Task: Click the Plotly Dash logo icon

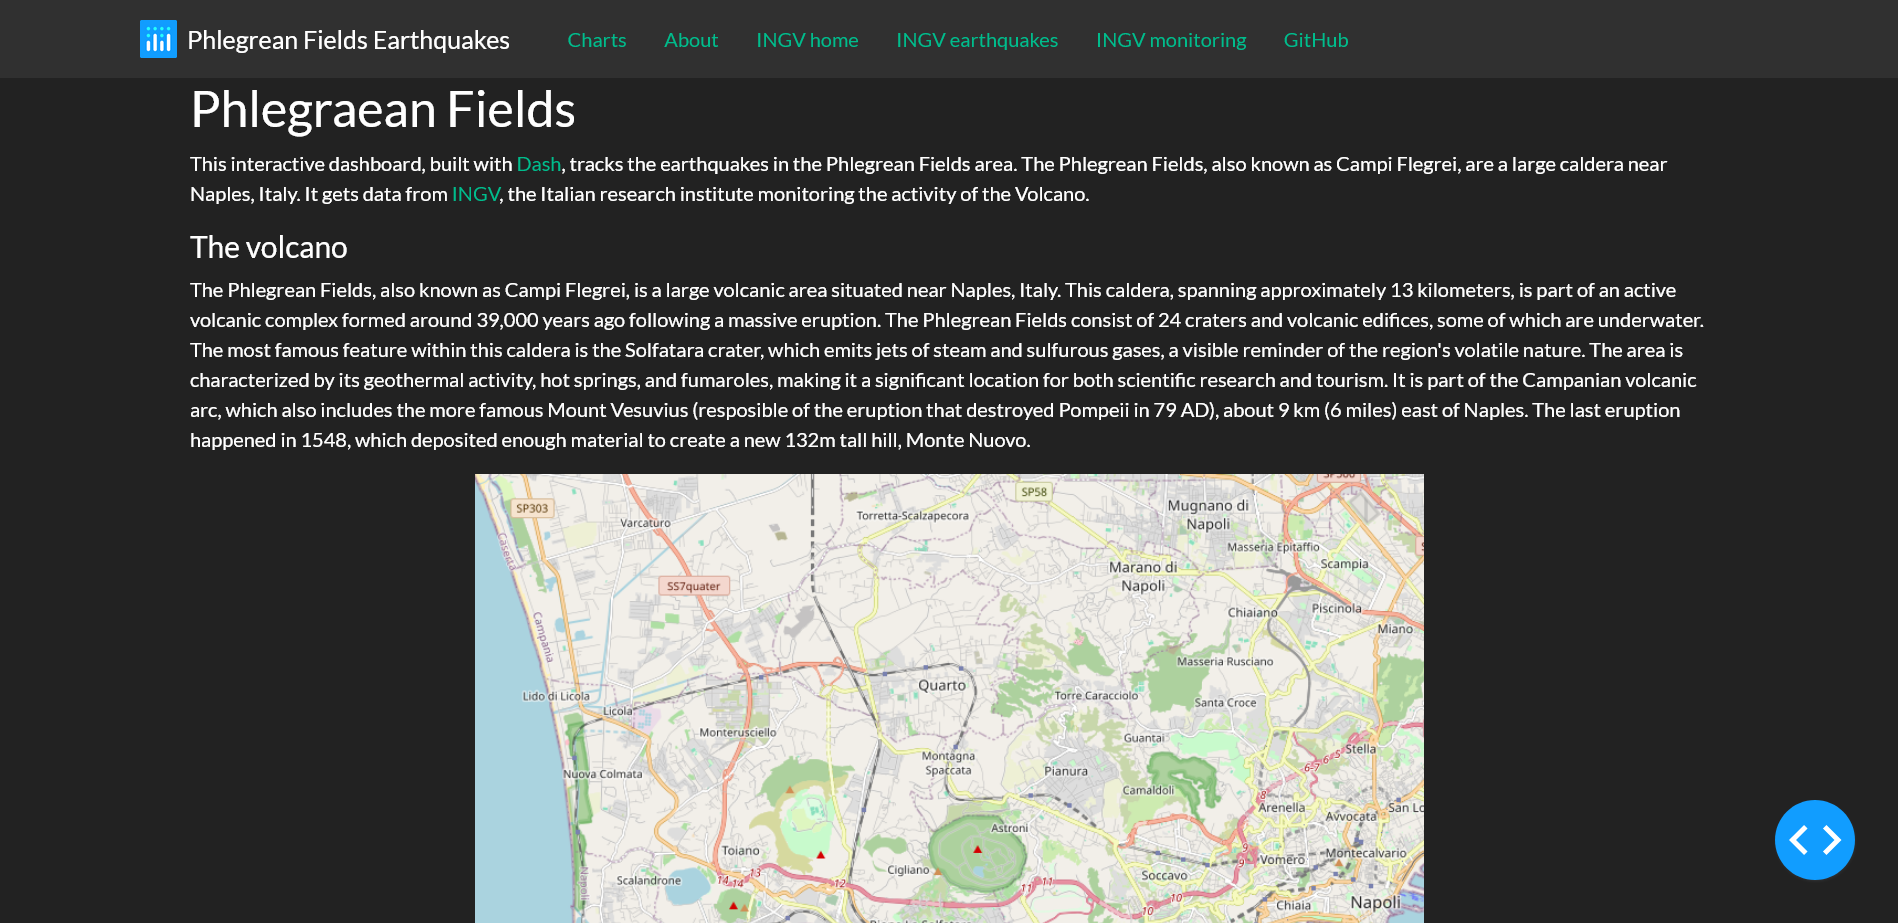Action: (158, 39)
